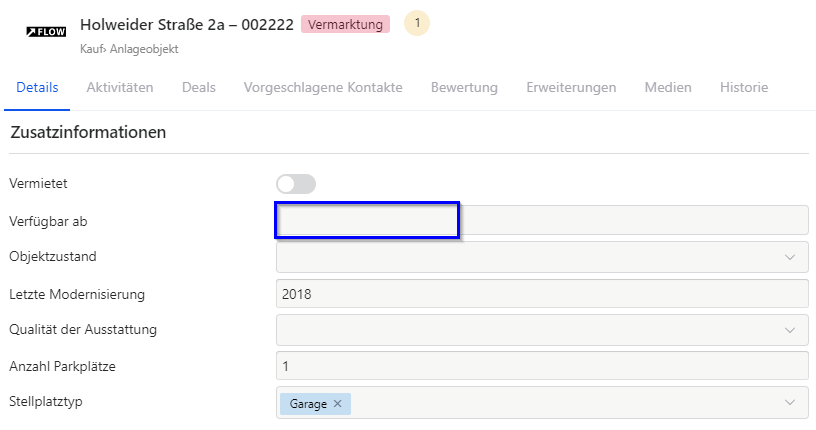Image resolution: width=816 pixels, height=430 pixels.
Task: Open the Historie tab
Action: click(x=744, y=87)
